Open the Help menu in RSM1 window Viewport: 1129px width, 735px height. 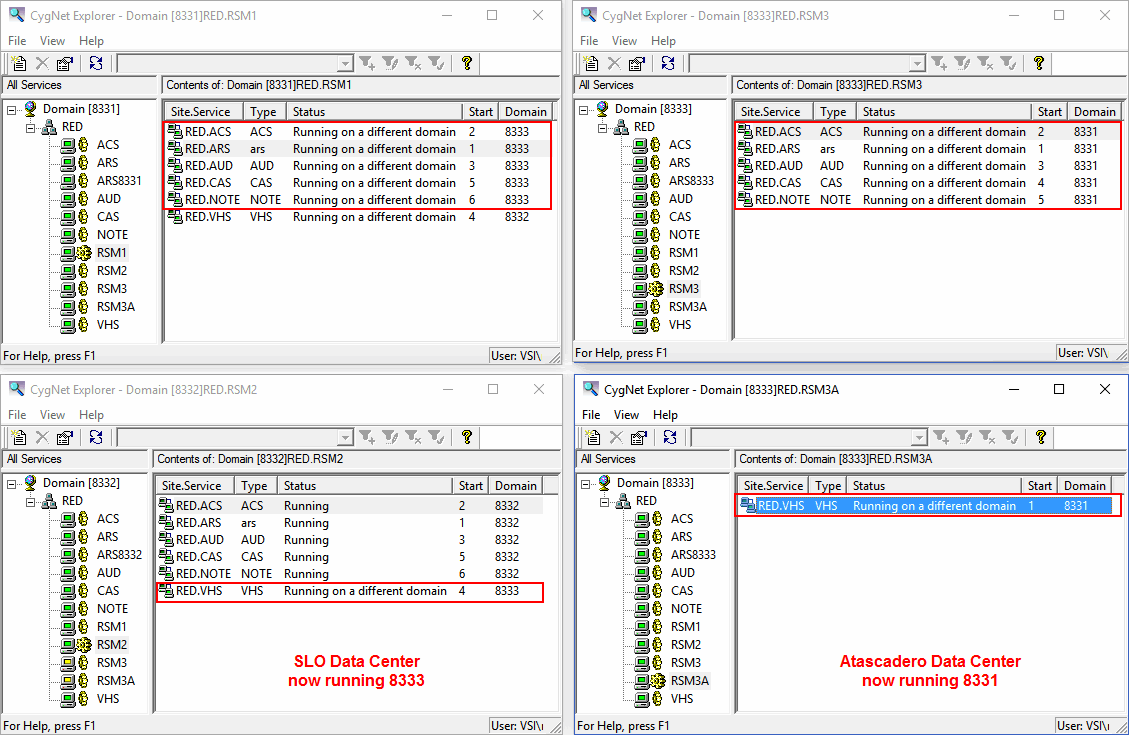[91, 41]
